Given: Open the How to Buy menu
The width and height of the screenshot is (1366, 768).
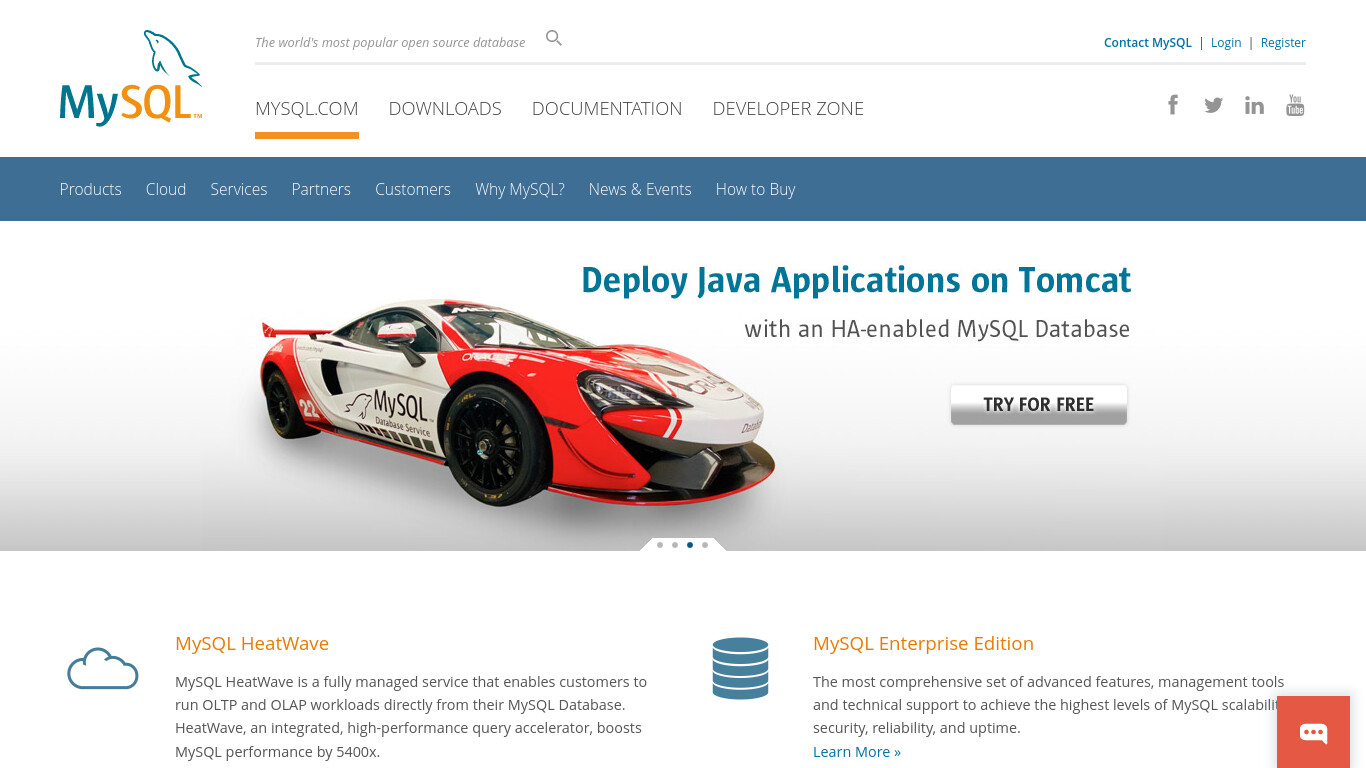Looking at the screenshot, I should 756,189.
